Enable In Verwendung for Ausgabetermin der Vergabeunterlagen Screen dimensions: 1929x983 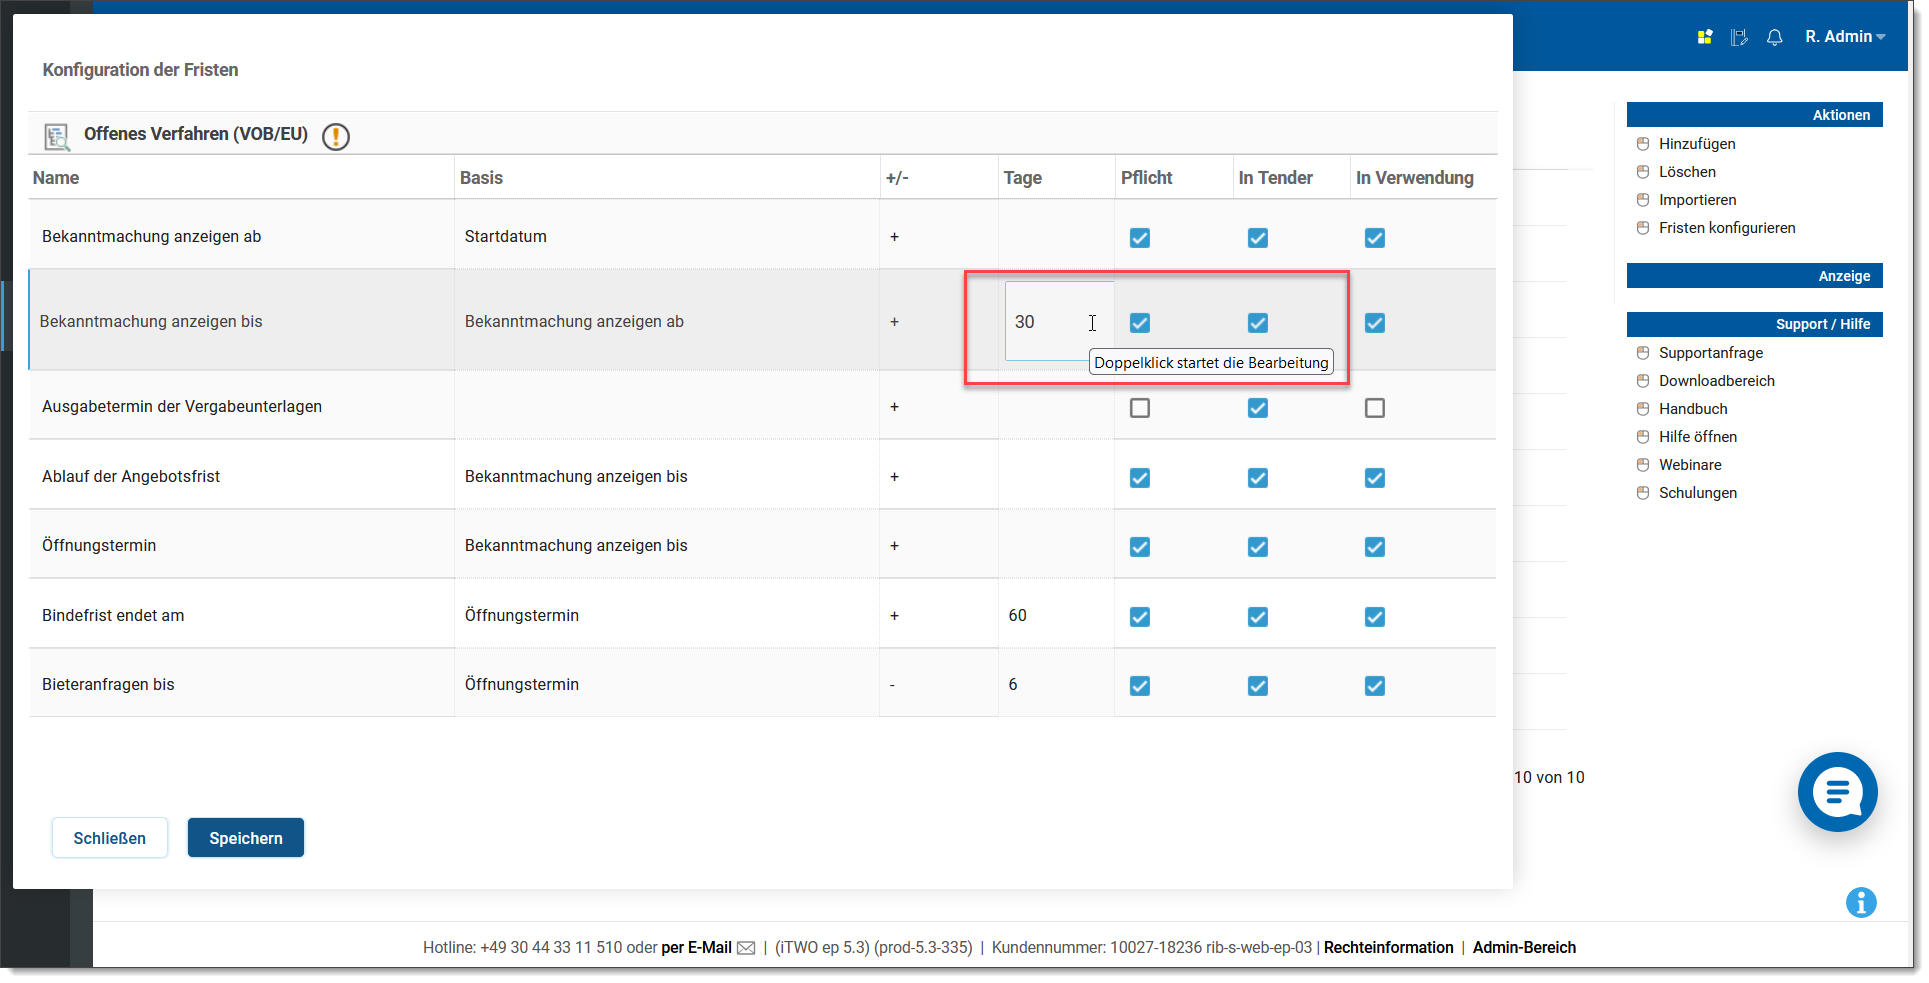pos(1375,408)
